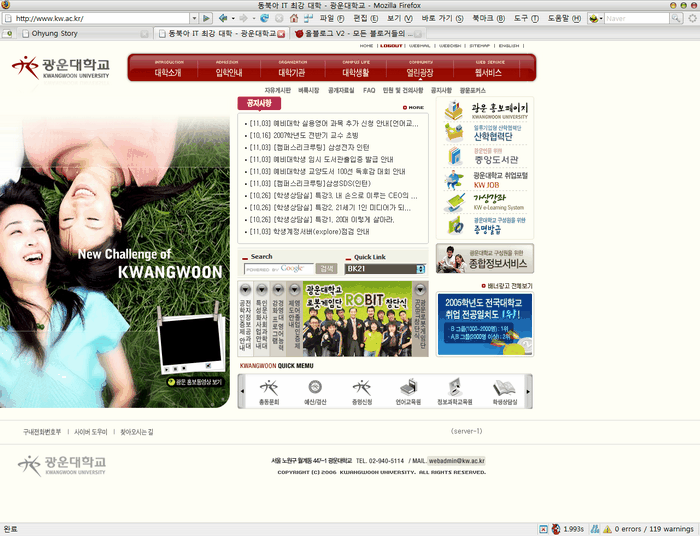Image resolution: width=700 pixels, height=536 pixels.
Task: Open the 편집 (Edit) menu
Action: coord(366,18)
